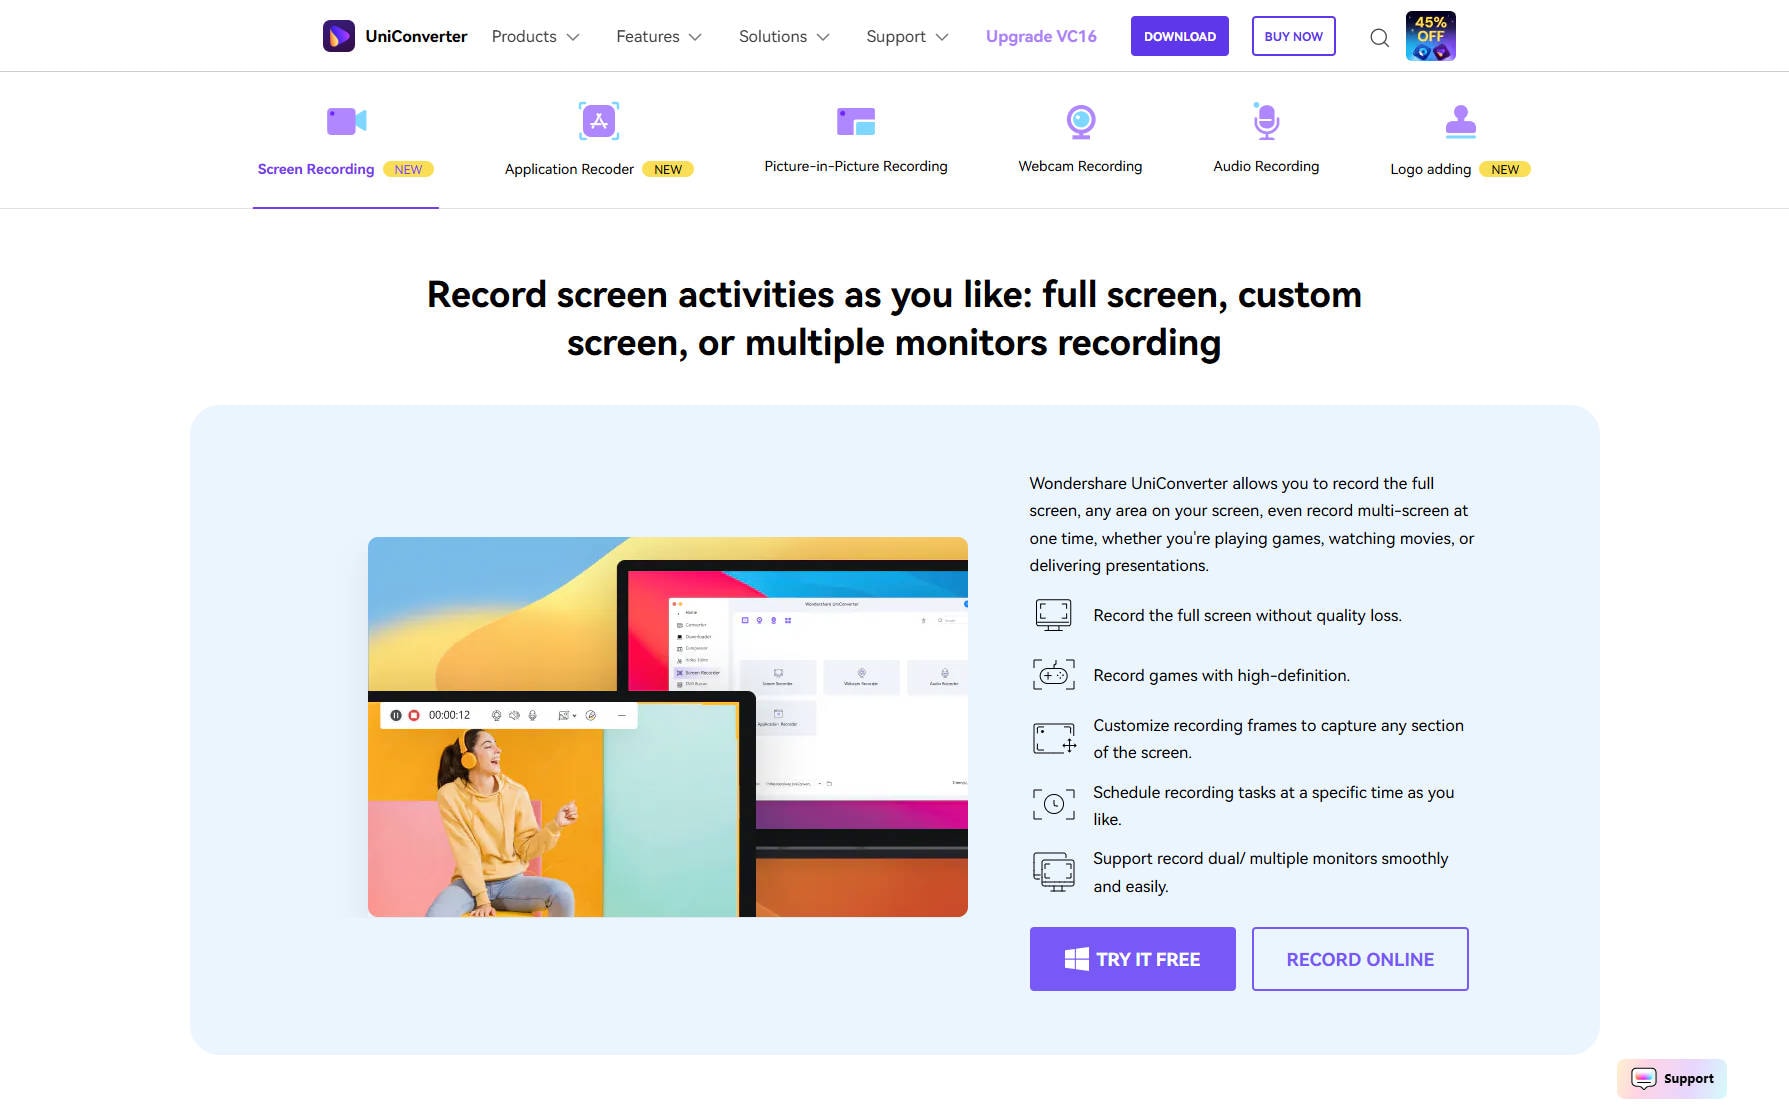
Task: Click the DOWNLOAD button
Action: point(1180,36)
